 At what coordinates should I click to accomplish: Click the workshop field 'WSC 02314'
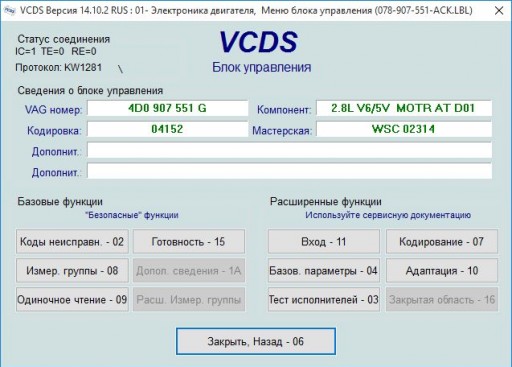[404, 129]
